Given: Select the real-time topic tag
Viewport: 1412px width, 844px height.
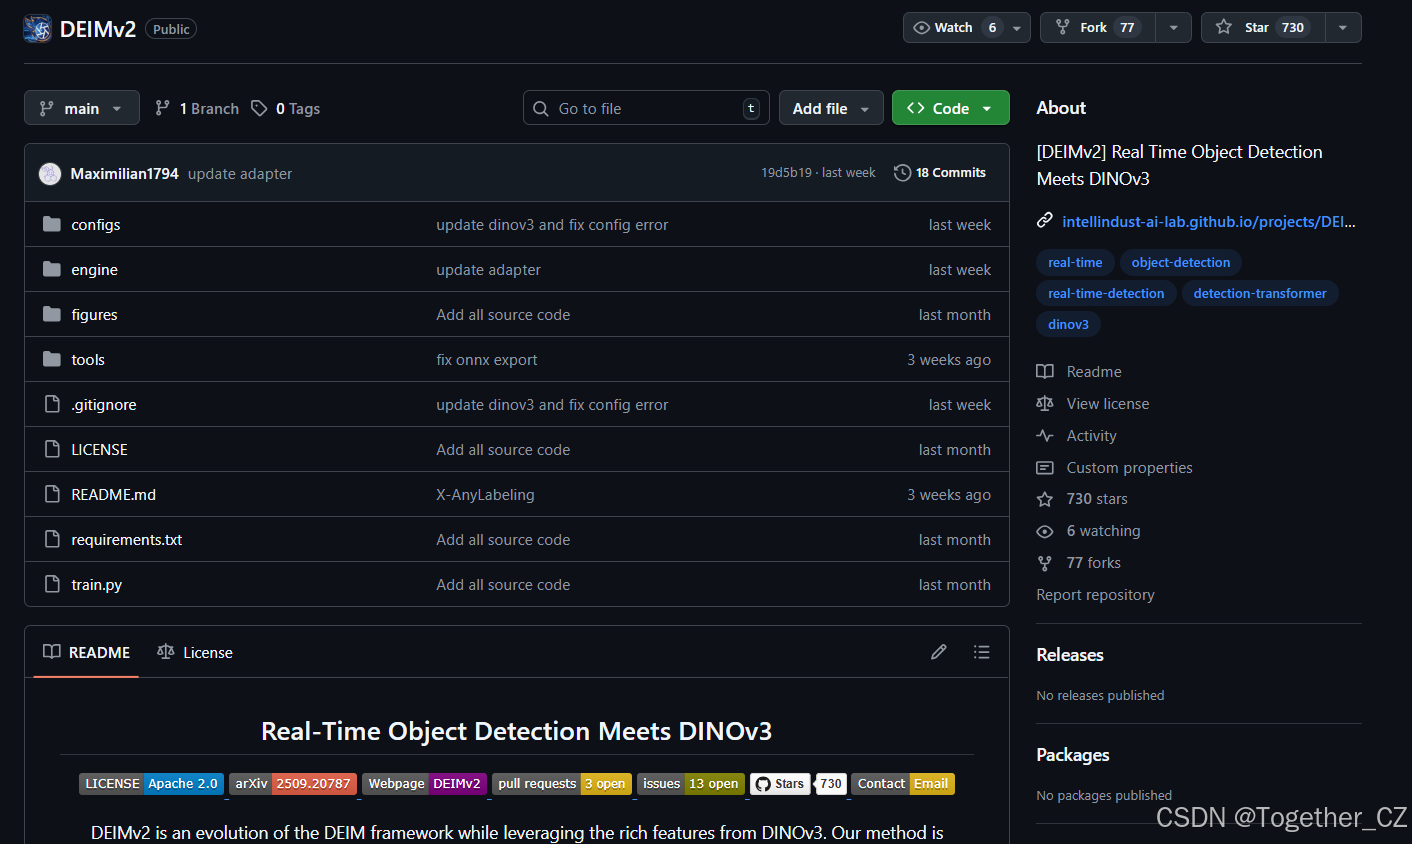Looking at the screenshot, I should point(1075,262).
